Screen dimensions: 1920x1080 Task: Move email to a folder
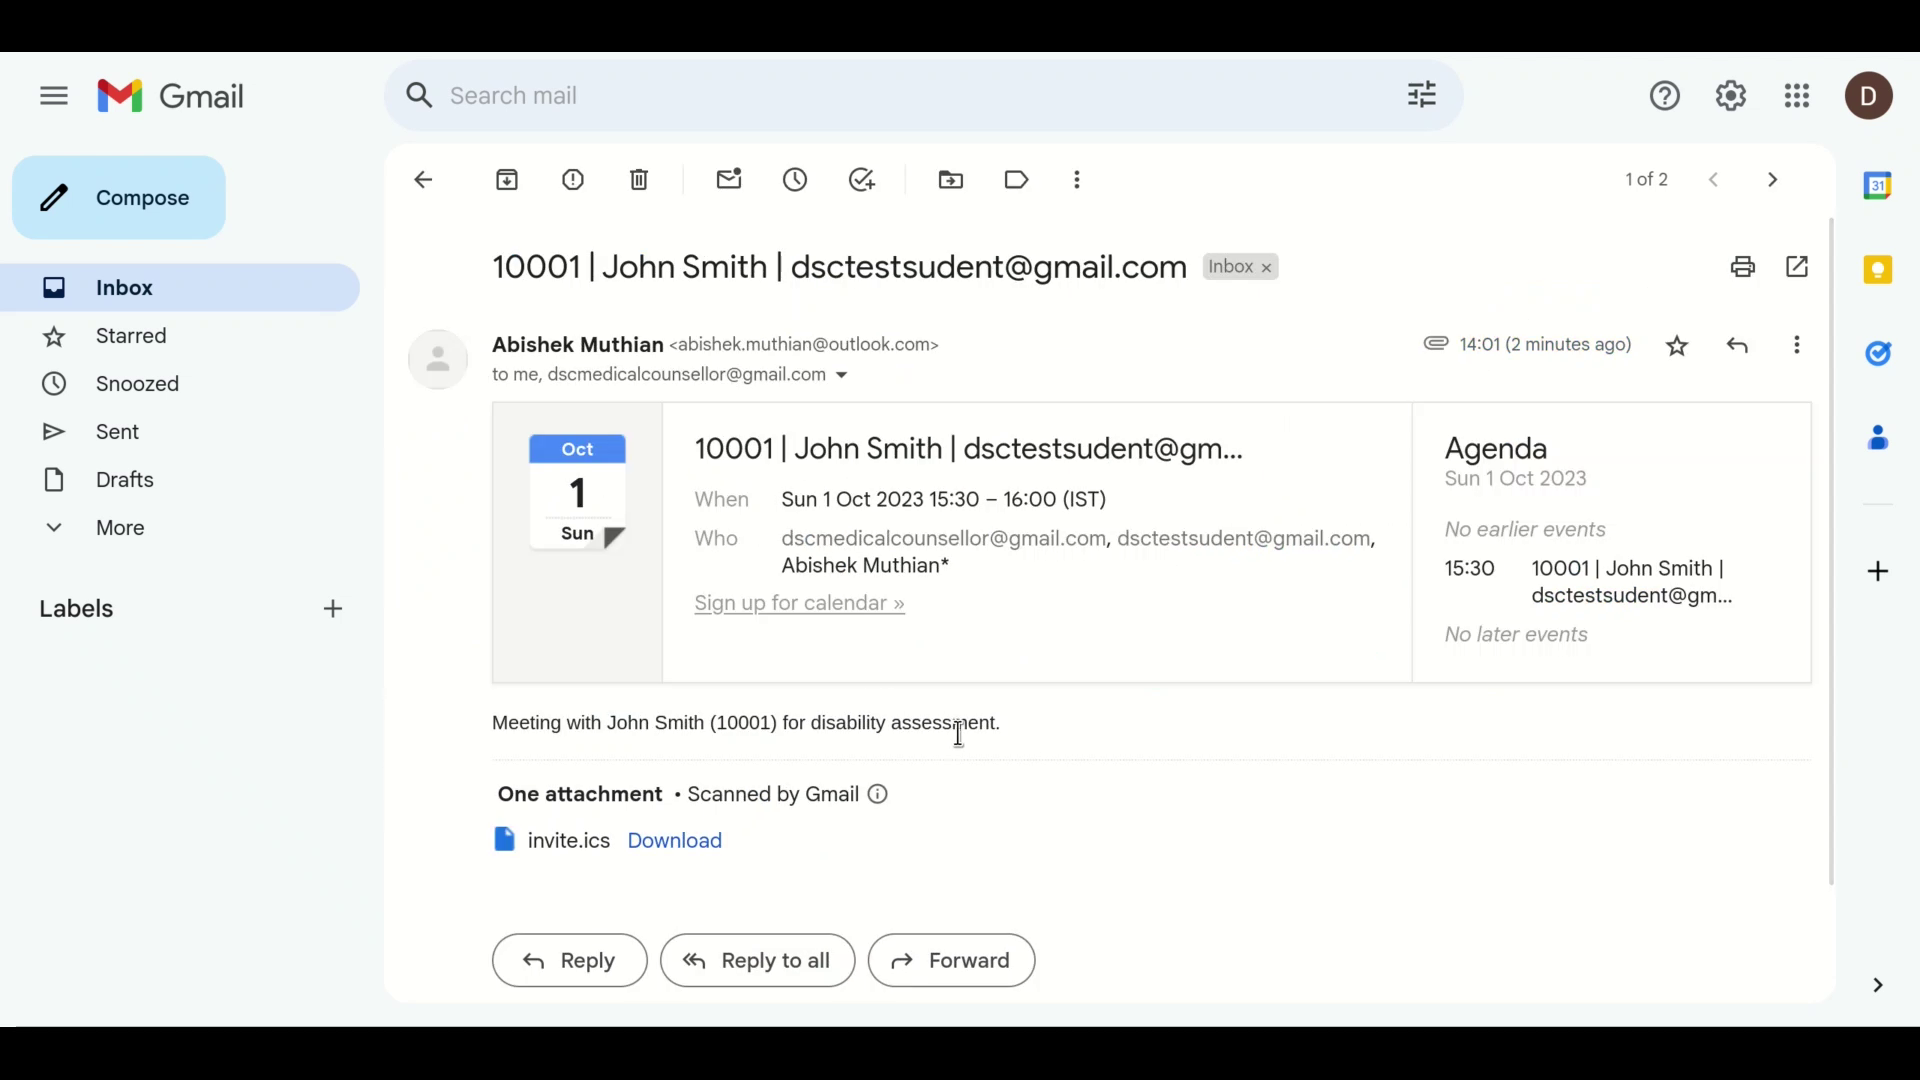[x=951, y=180]
